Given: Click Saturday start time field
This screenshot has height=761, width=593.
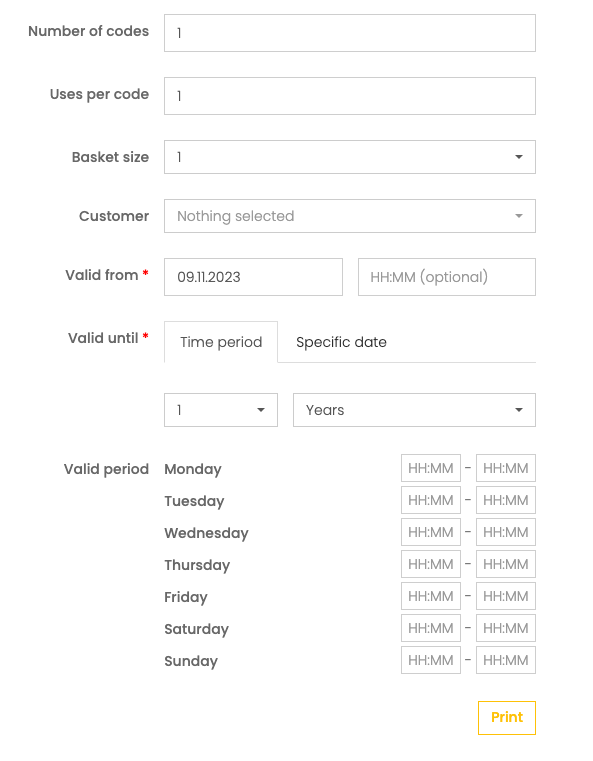Looking at the screenshot, I should 431,628.
